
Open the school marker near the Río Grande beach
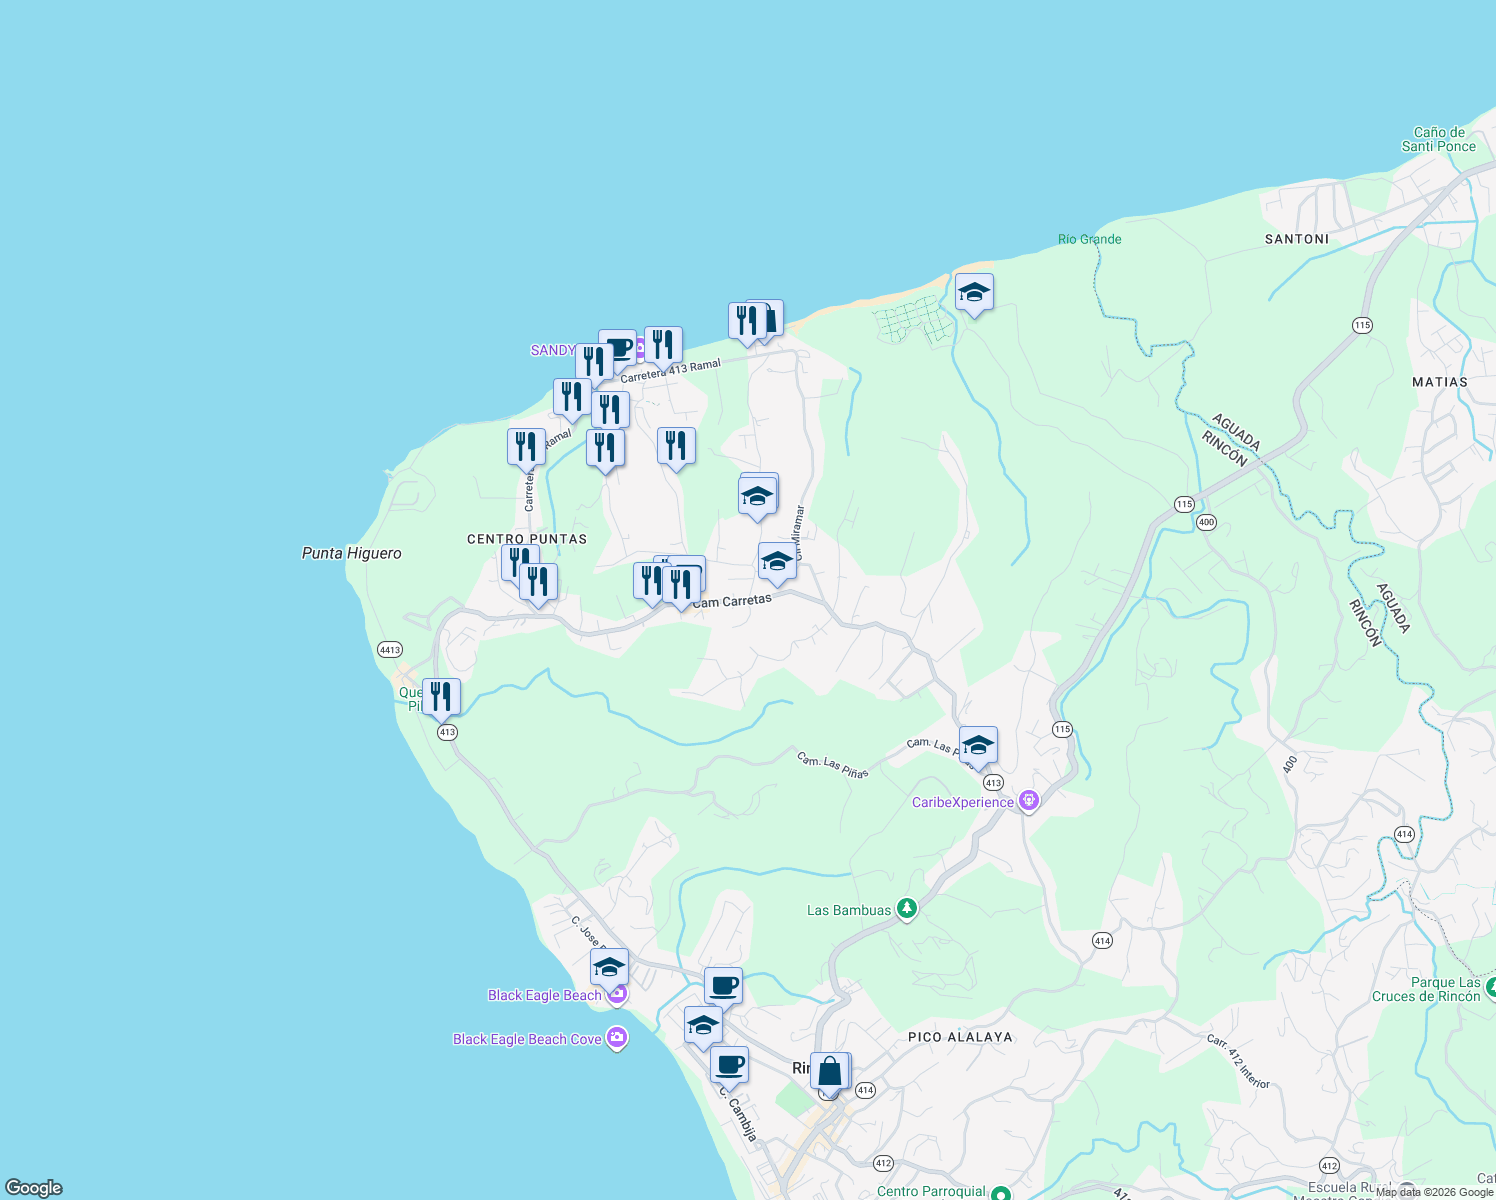975,293
